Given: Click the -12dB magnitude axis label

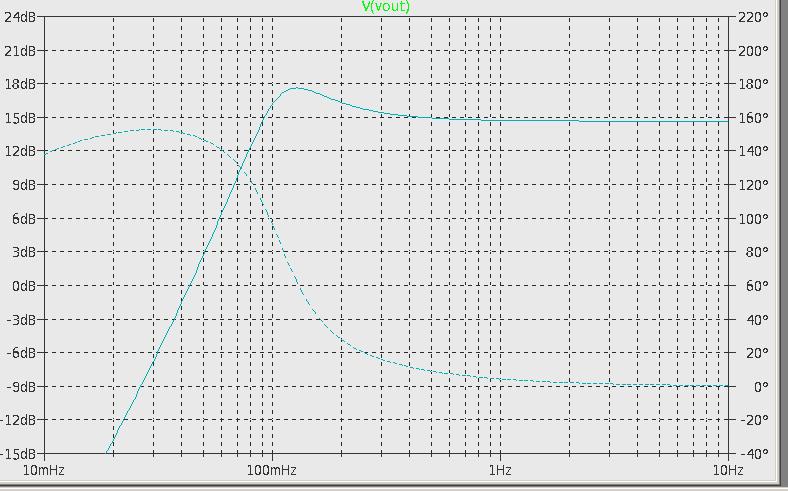Looking at the screenshot, I should pyautogui.click(x=18, y=420).
